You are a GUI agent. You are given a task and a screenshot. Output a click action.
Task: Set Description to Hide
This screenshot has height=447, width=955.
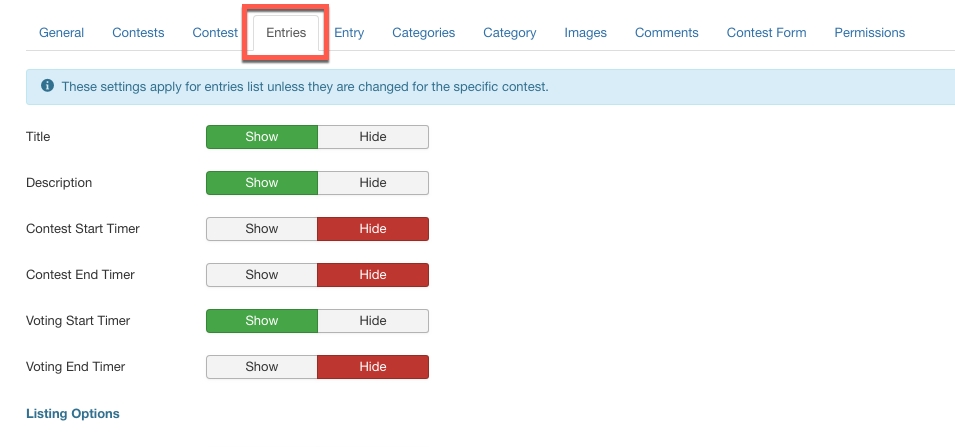373,183
